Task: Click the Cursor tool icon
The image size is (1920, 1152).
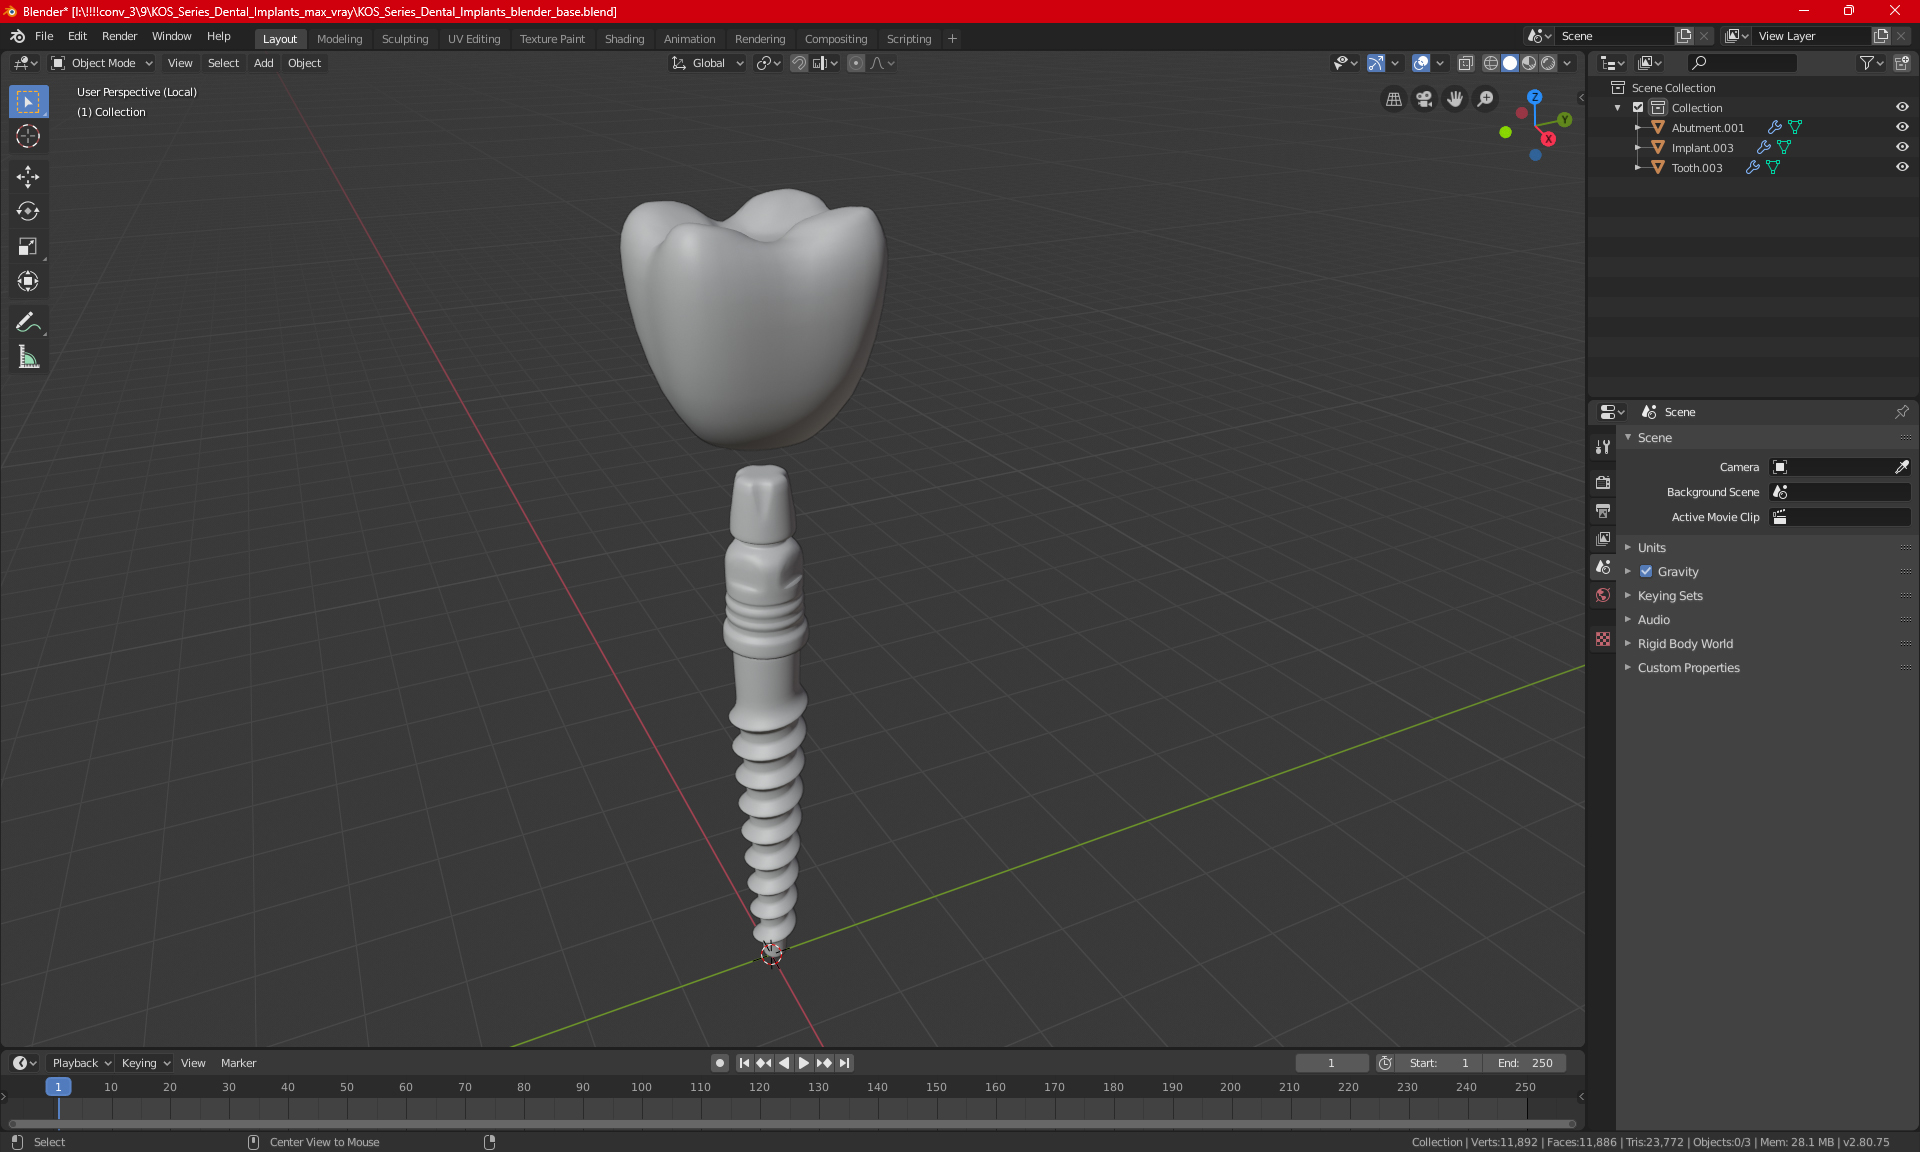Action: click(x=28, y=136)
